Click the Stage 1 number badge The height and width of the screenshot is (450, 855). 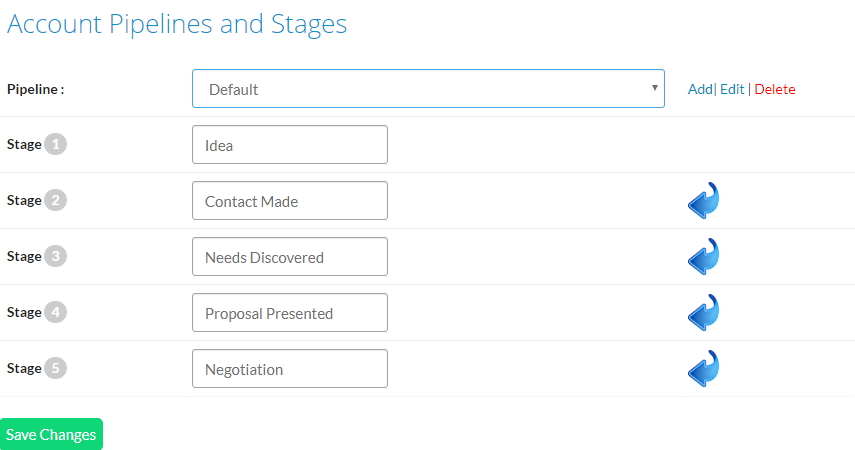pyautogui.click(x=56, y=145)
